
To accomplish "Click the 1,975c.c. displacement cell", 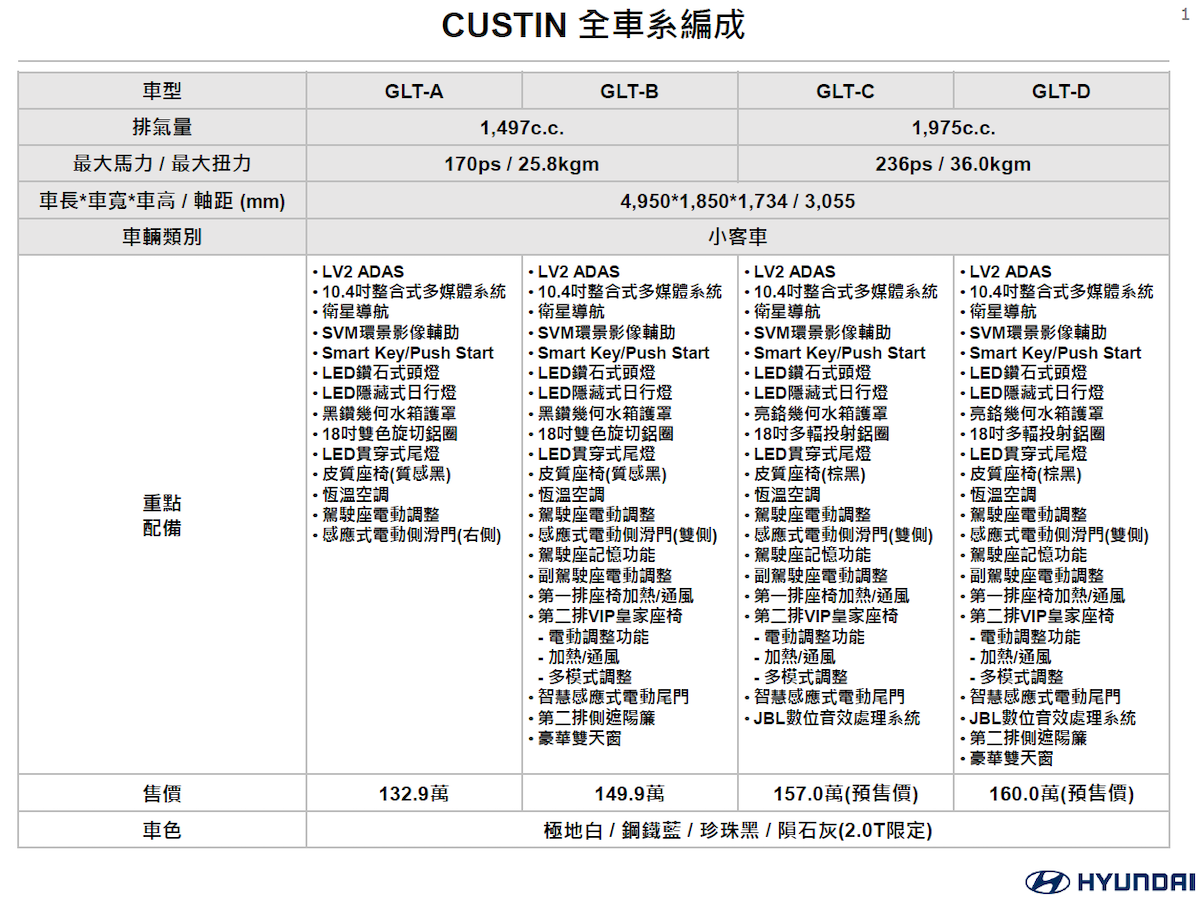I will click(954, 126).
